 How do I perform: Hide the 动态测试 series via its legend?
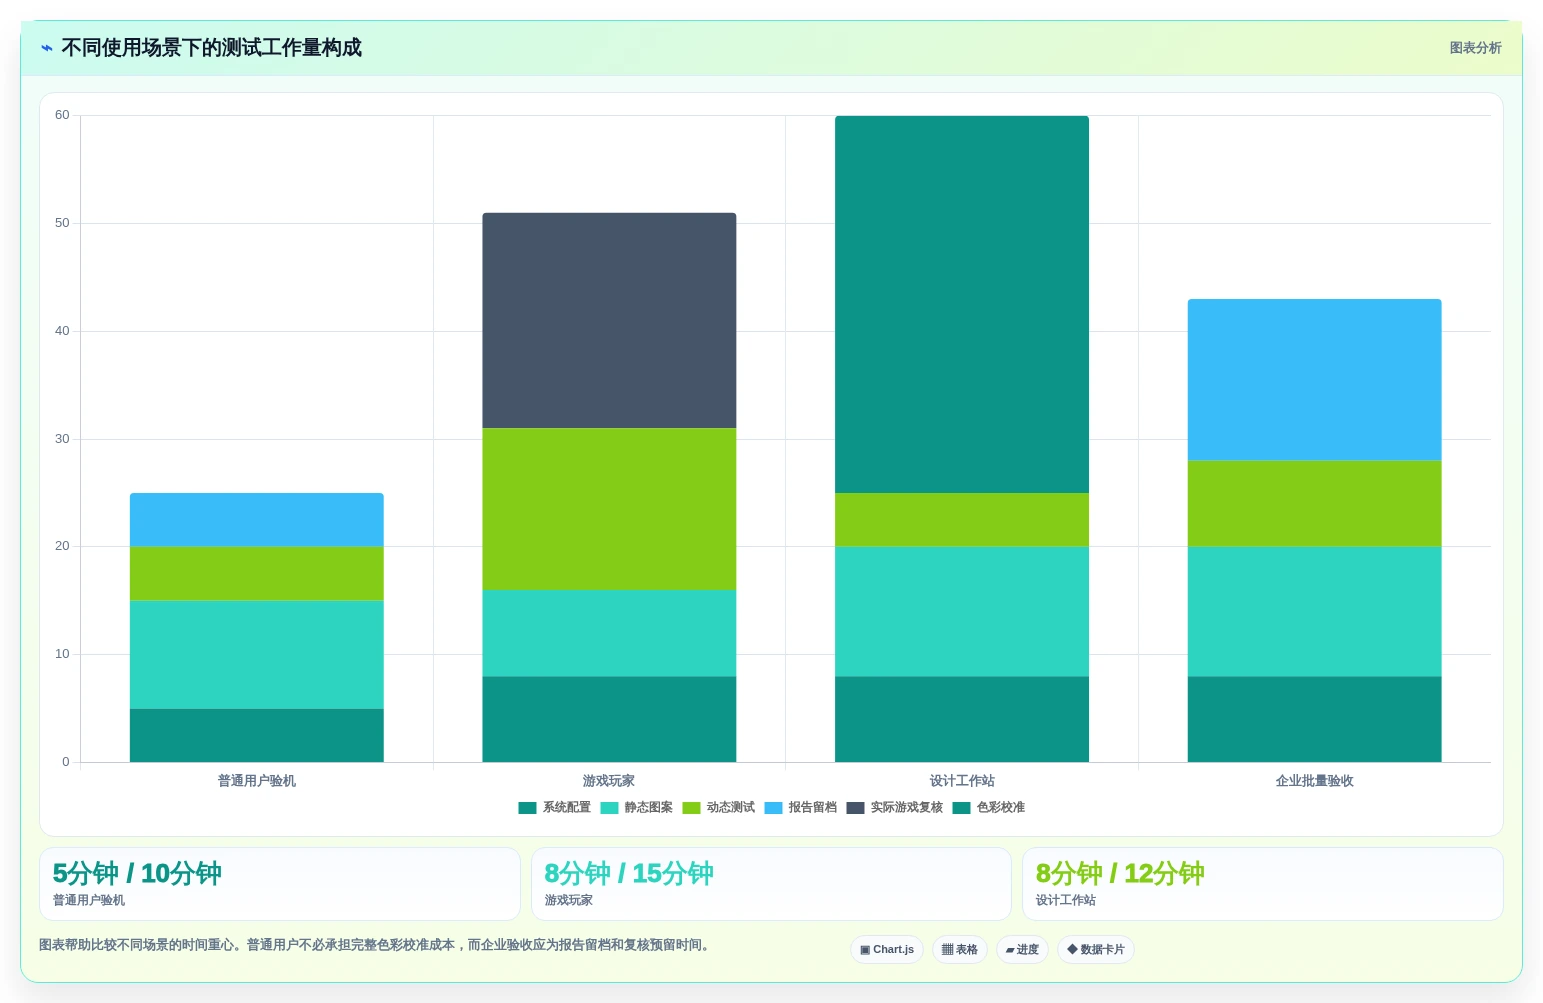click(718, 808)
